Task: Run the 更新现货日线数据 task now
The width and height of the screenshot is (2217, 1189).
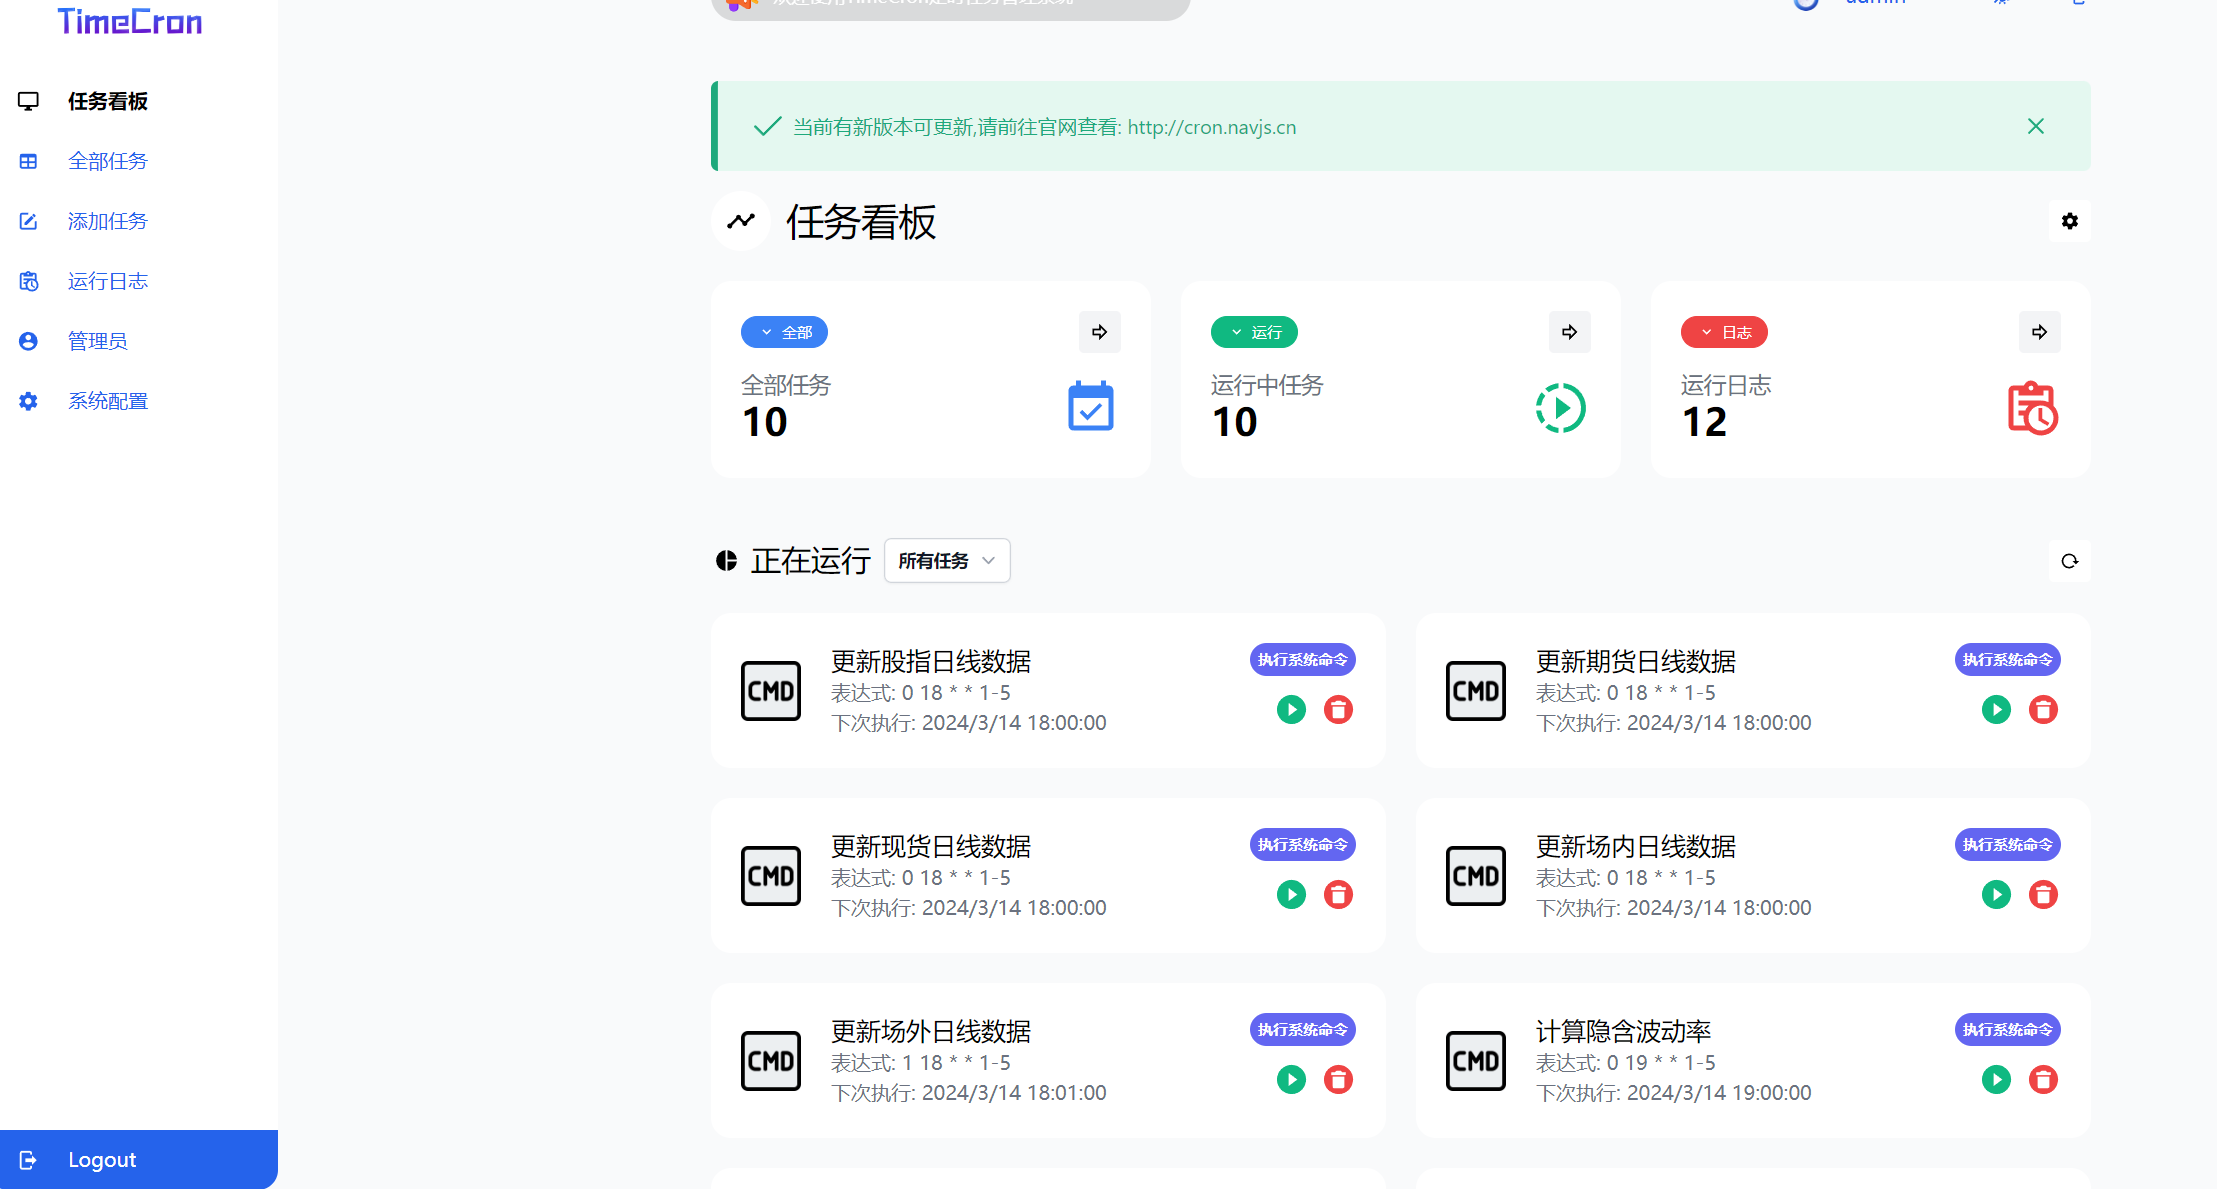Action: (x=1291, y=894)
